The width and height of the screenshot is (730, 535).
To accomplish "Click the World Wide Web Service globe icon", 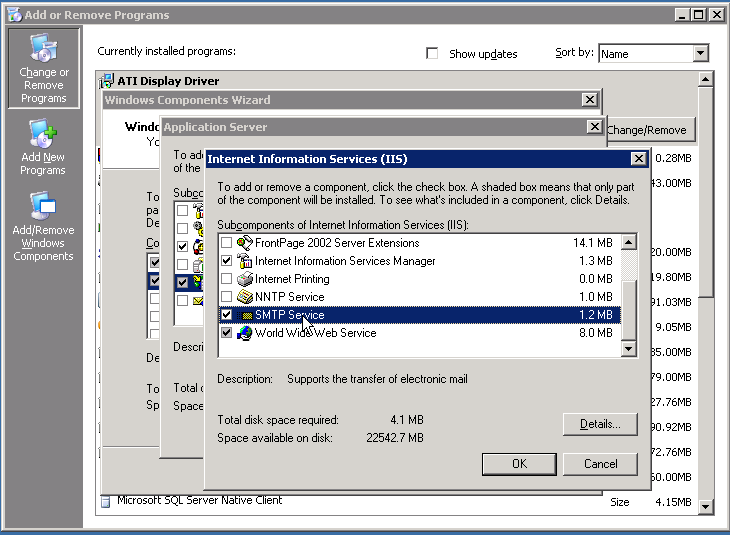I will (244, 333).
